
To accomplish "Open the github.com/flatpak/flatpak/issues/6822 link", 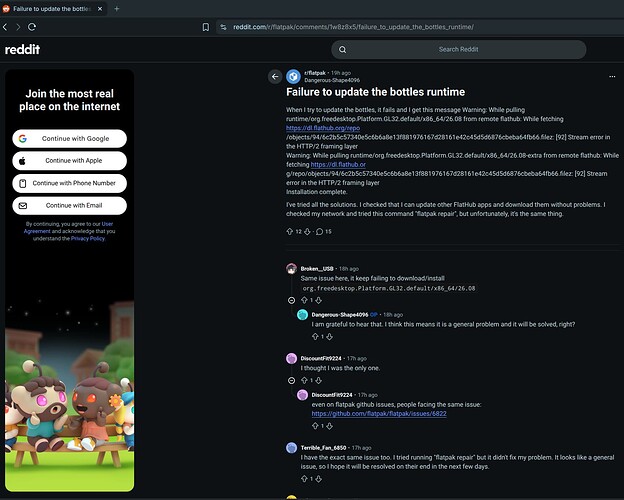I will click(379, 414).
